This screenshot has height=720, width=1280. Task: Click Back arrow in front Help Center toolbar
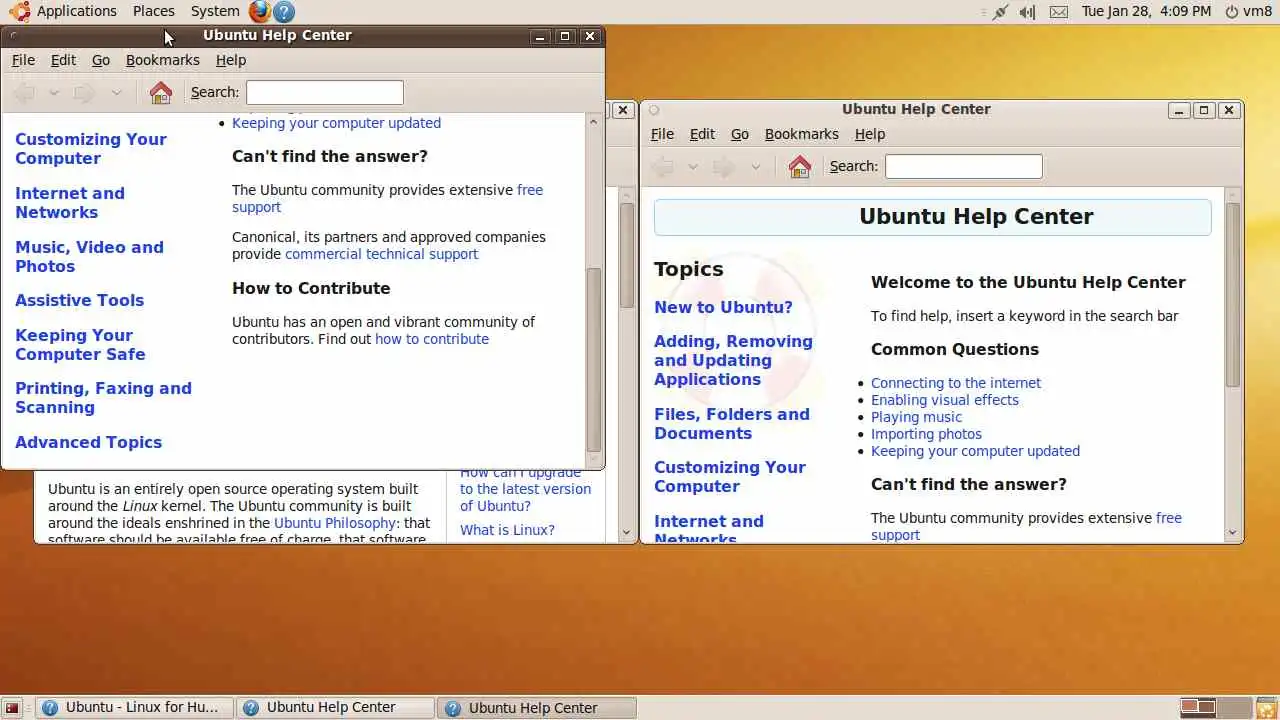tap(25, 93)
